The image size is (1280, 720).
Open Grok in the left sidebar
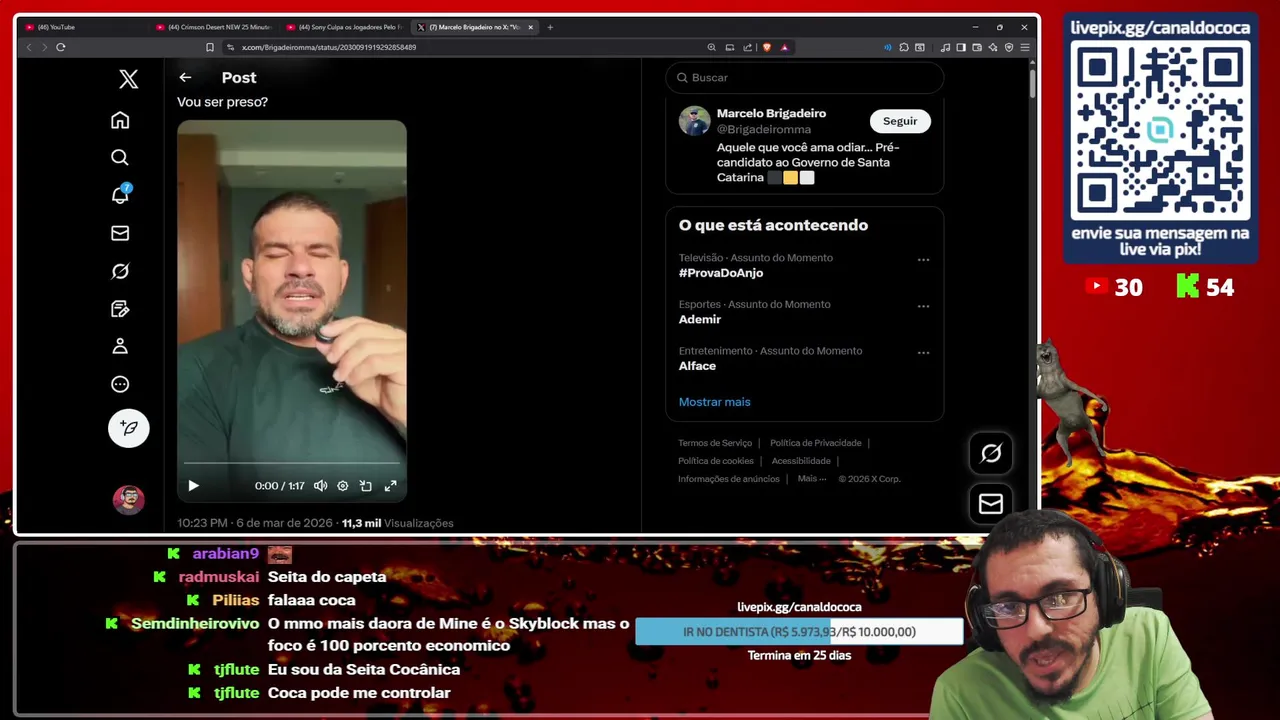click(120, 271)
